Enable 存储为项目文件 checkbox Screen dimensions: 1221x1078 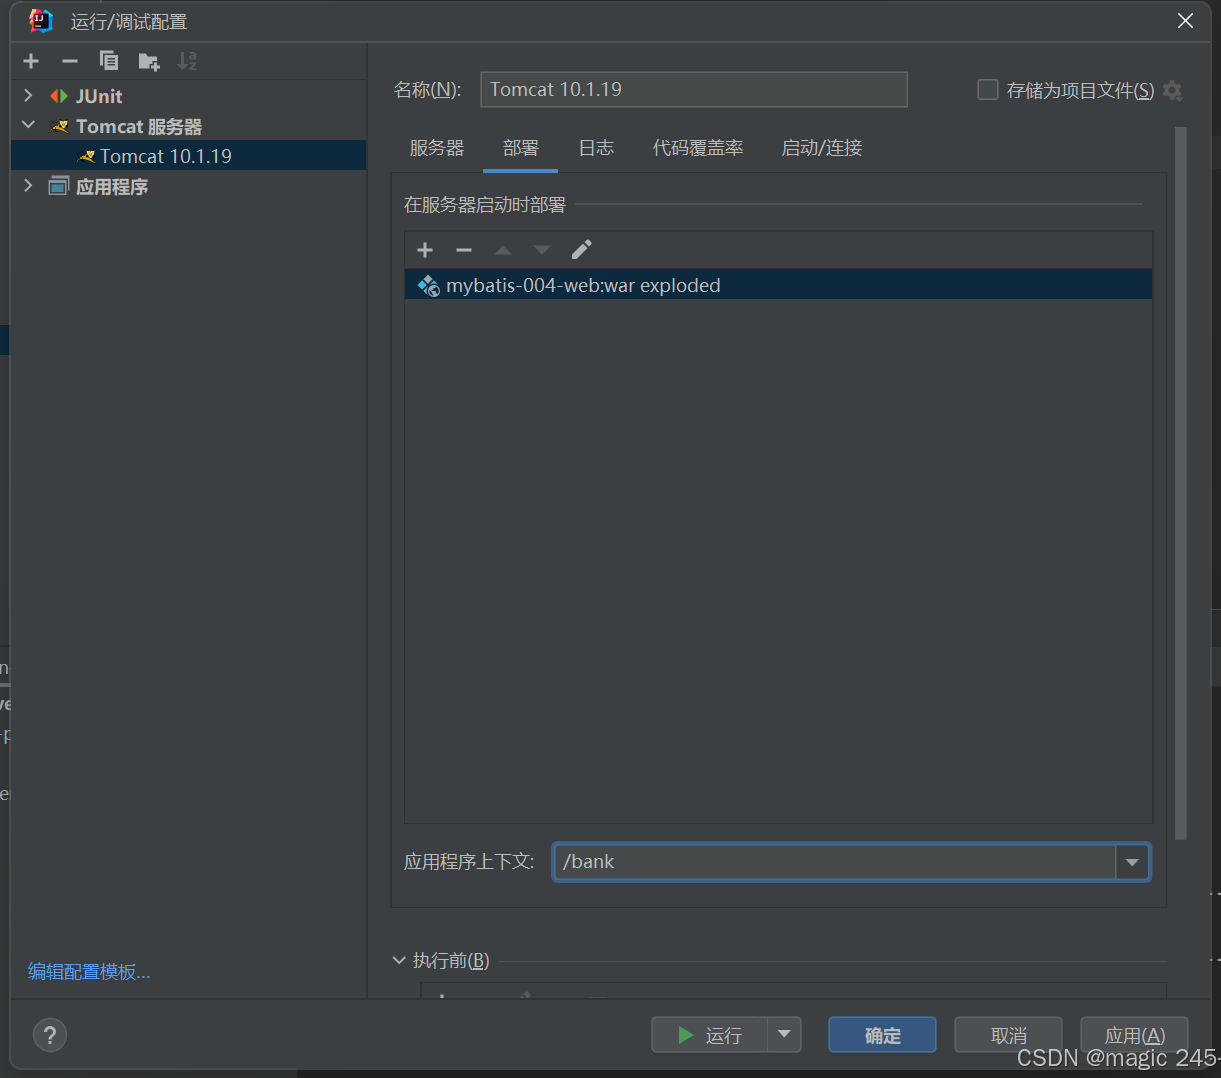pos(988,90)
